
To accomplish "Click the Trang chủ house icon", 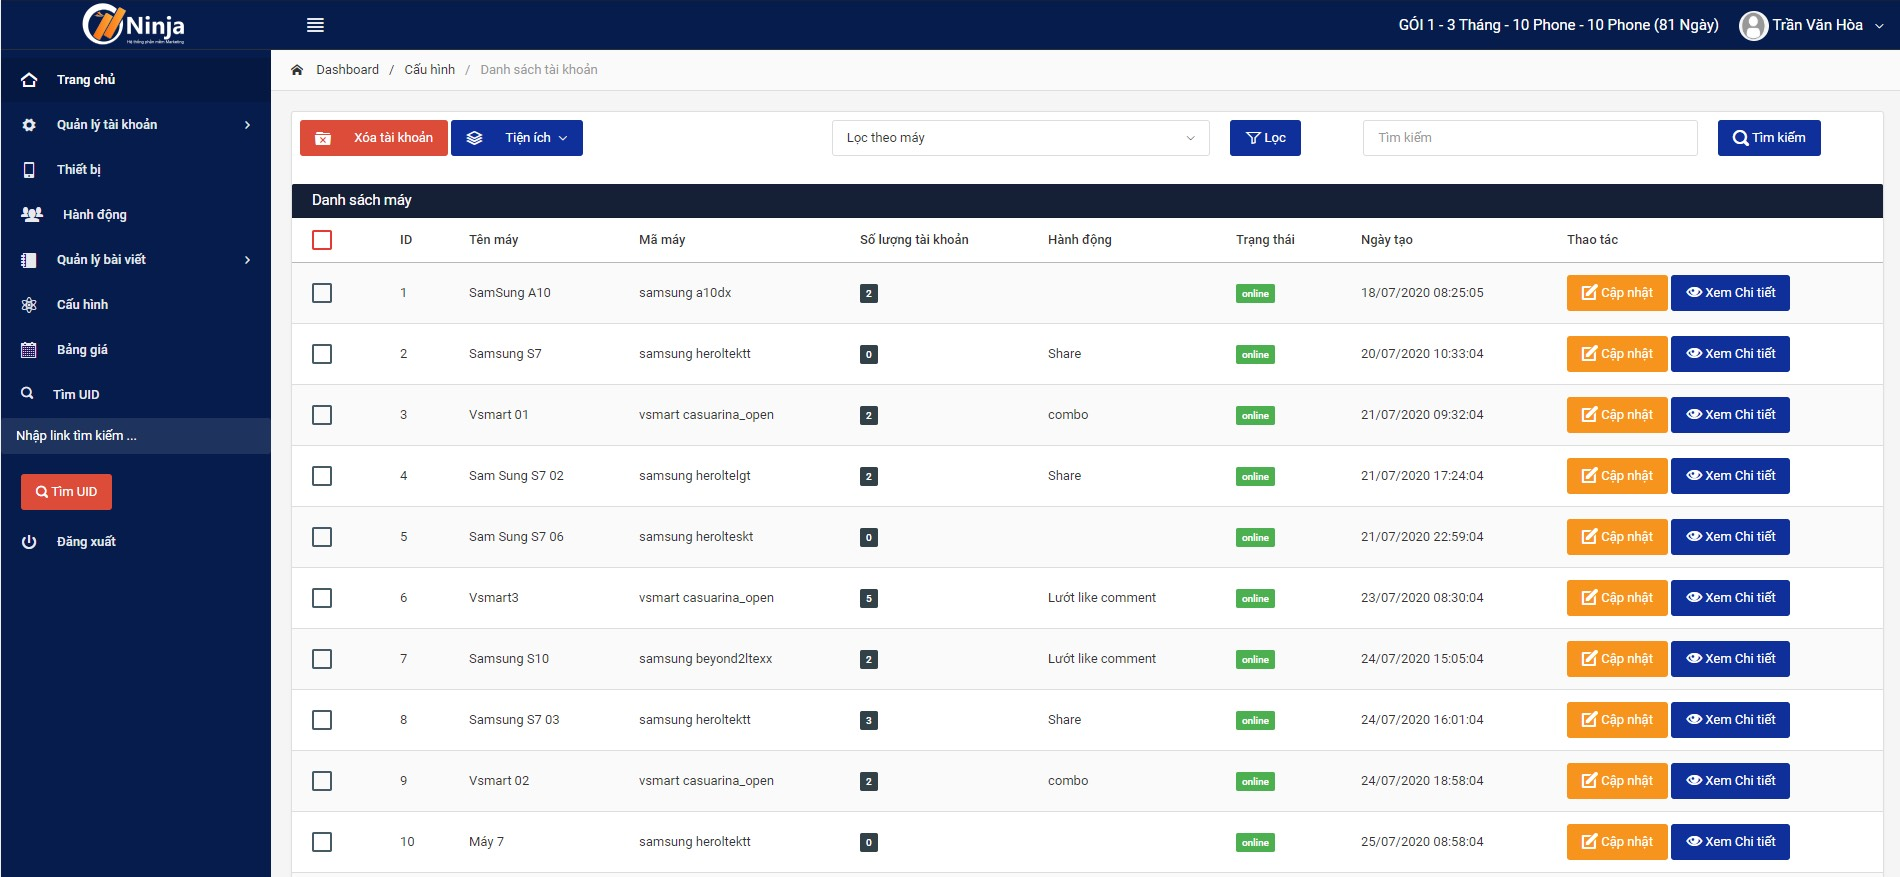I will (x=29, y=80).
